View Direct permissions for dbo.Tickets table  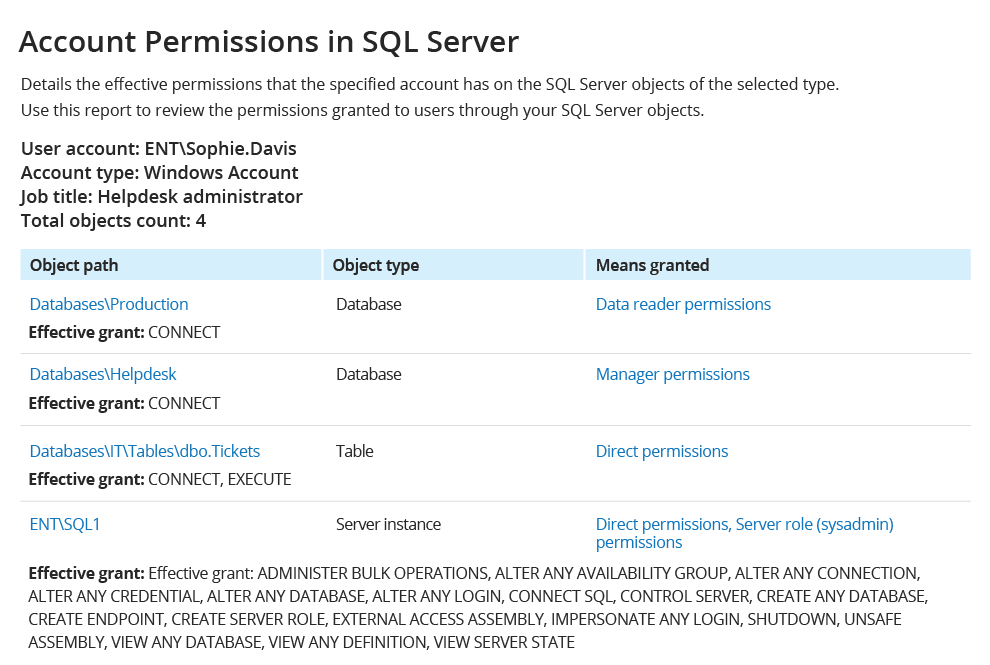coord(662,451)
